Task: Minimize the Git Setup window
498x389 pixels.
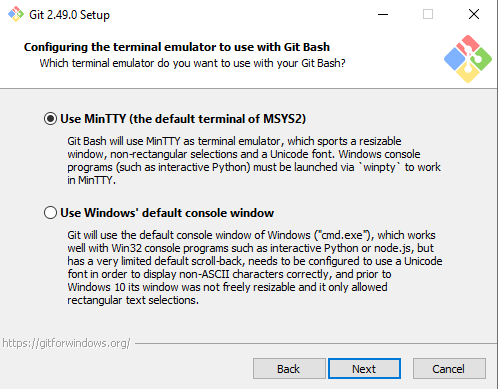Action: pyautogui.click(x=383, y=14)
